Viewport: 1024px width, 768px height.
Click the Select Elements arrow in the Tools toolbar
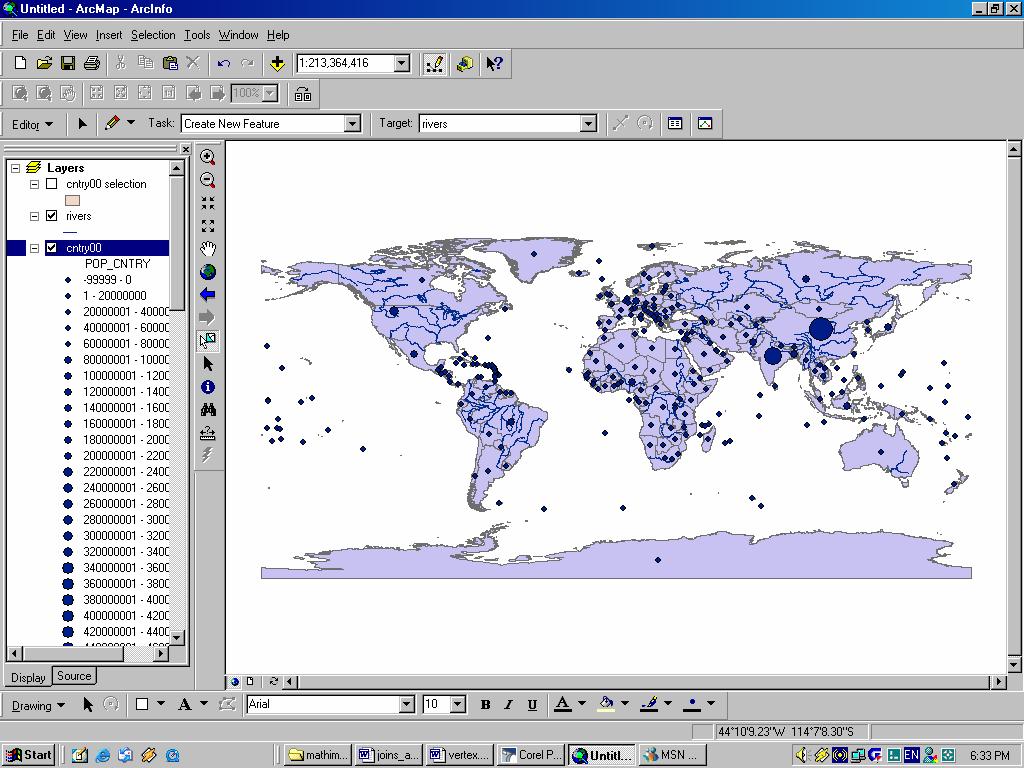(x=208, y=364)
